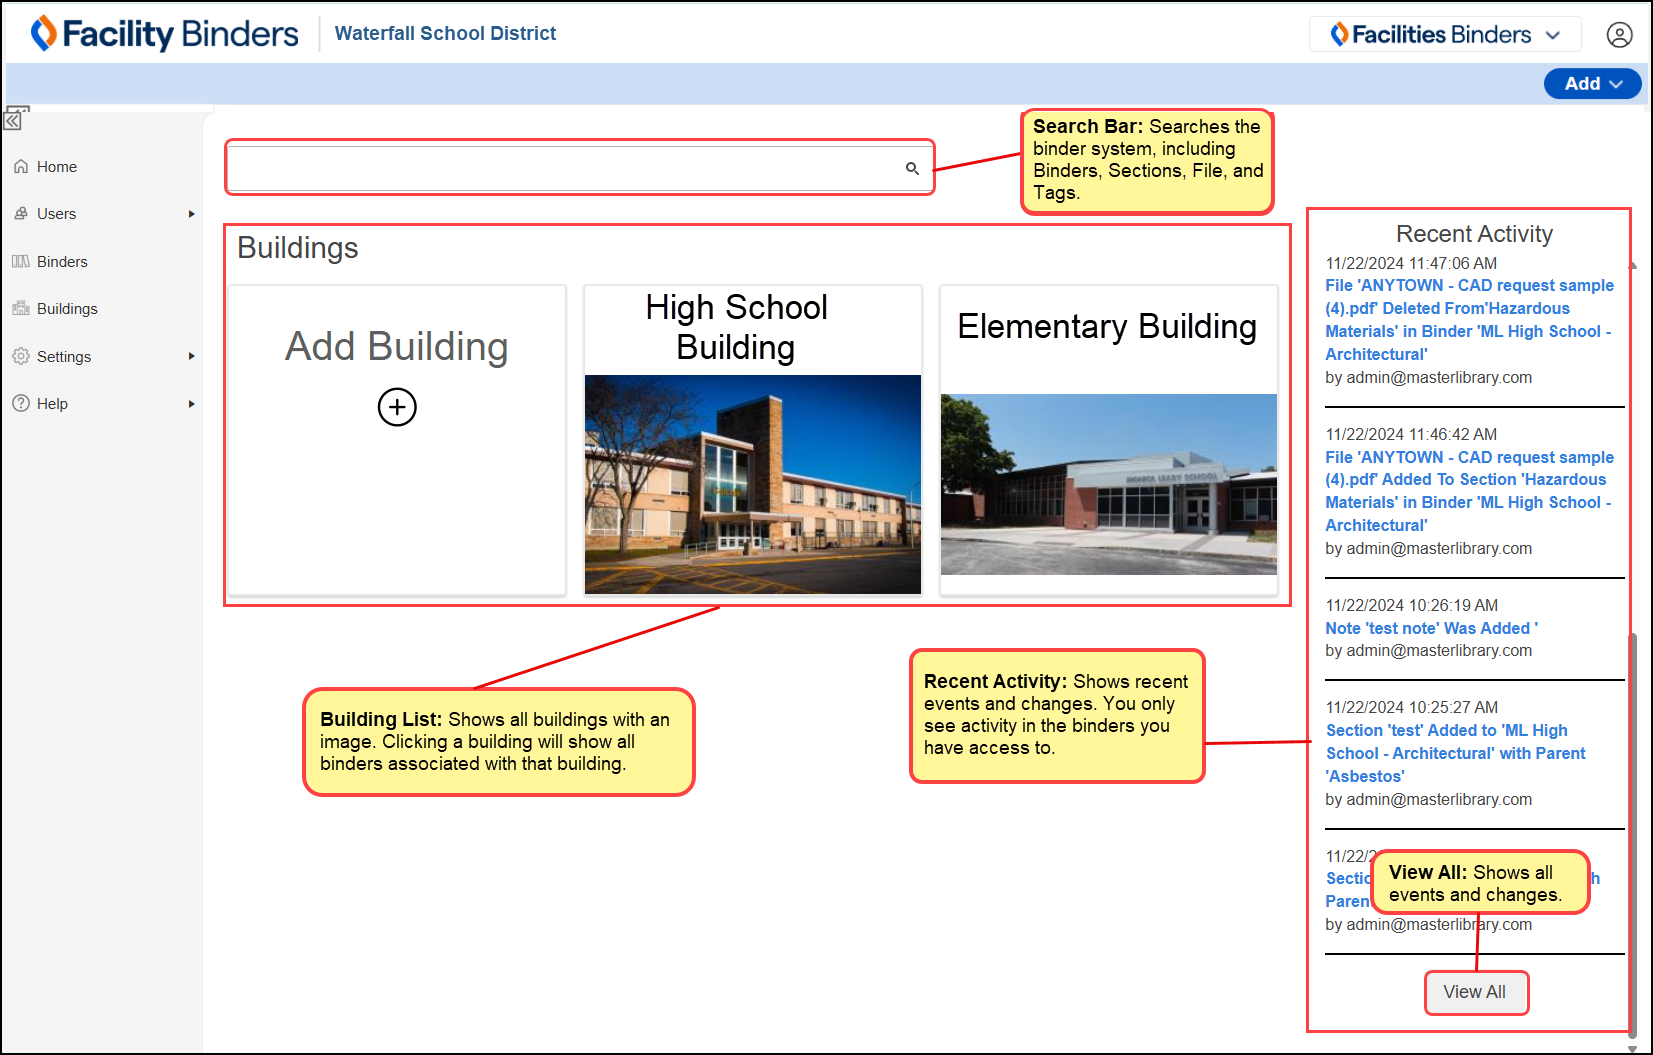Expand the Users submenu arrow

191,214
